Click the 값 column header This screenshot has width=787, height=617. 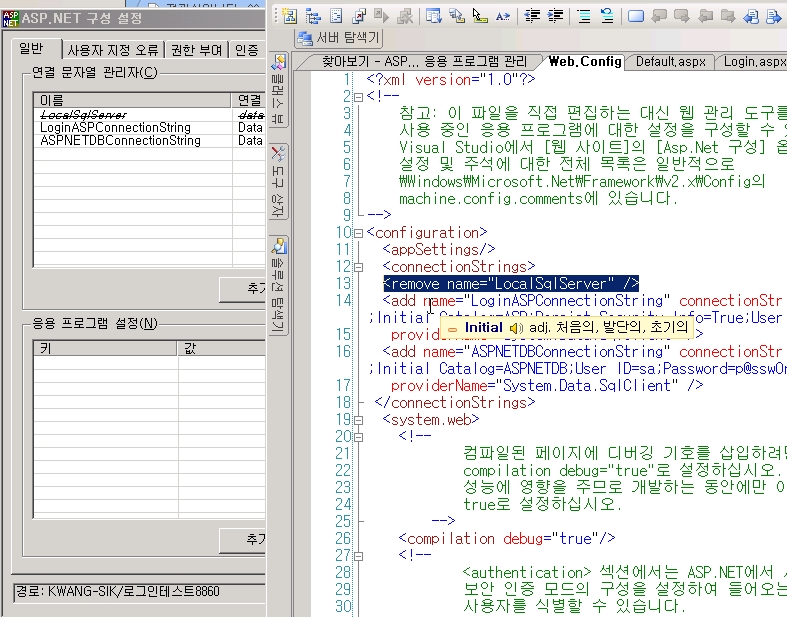coord(221,348)
